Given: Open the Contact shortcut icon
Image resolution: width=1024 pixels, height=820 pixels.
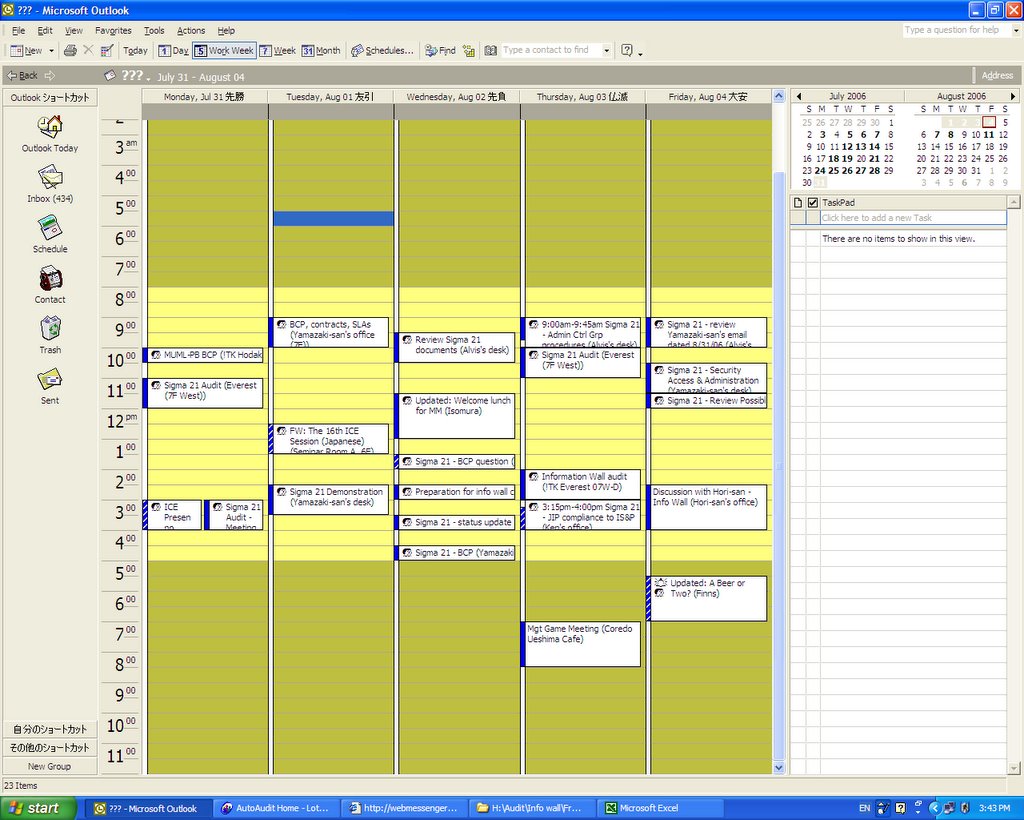Looking at the screenshot, I should (x=50, y=278).
